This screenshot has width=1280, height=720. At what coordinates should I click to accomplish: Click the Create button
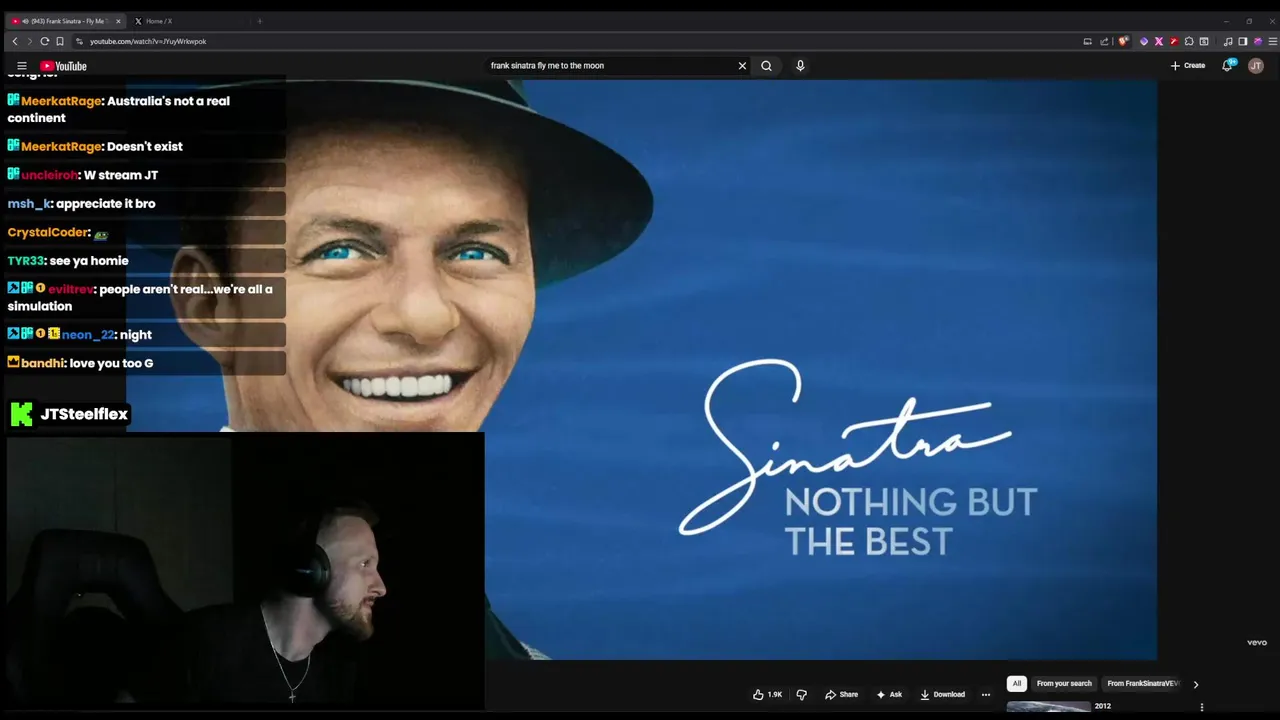(x=1188, y=66)
